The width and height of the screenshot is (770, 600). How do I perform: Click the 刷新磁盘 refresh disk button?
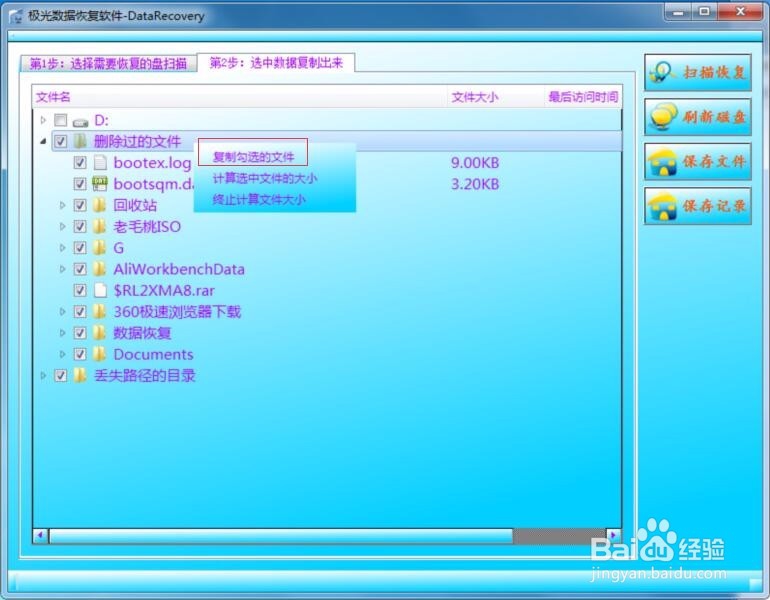click(x=698, y=117)
